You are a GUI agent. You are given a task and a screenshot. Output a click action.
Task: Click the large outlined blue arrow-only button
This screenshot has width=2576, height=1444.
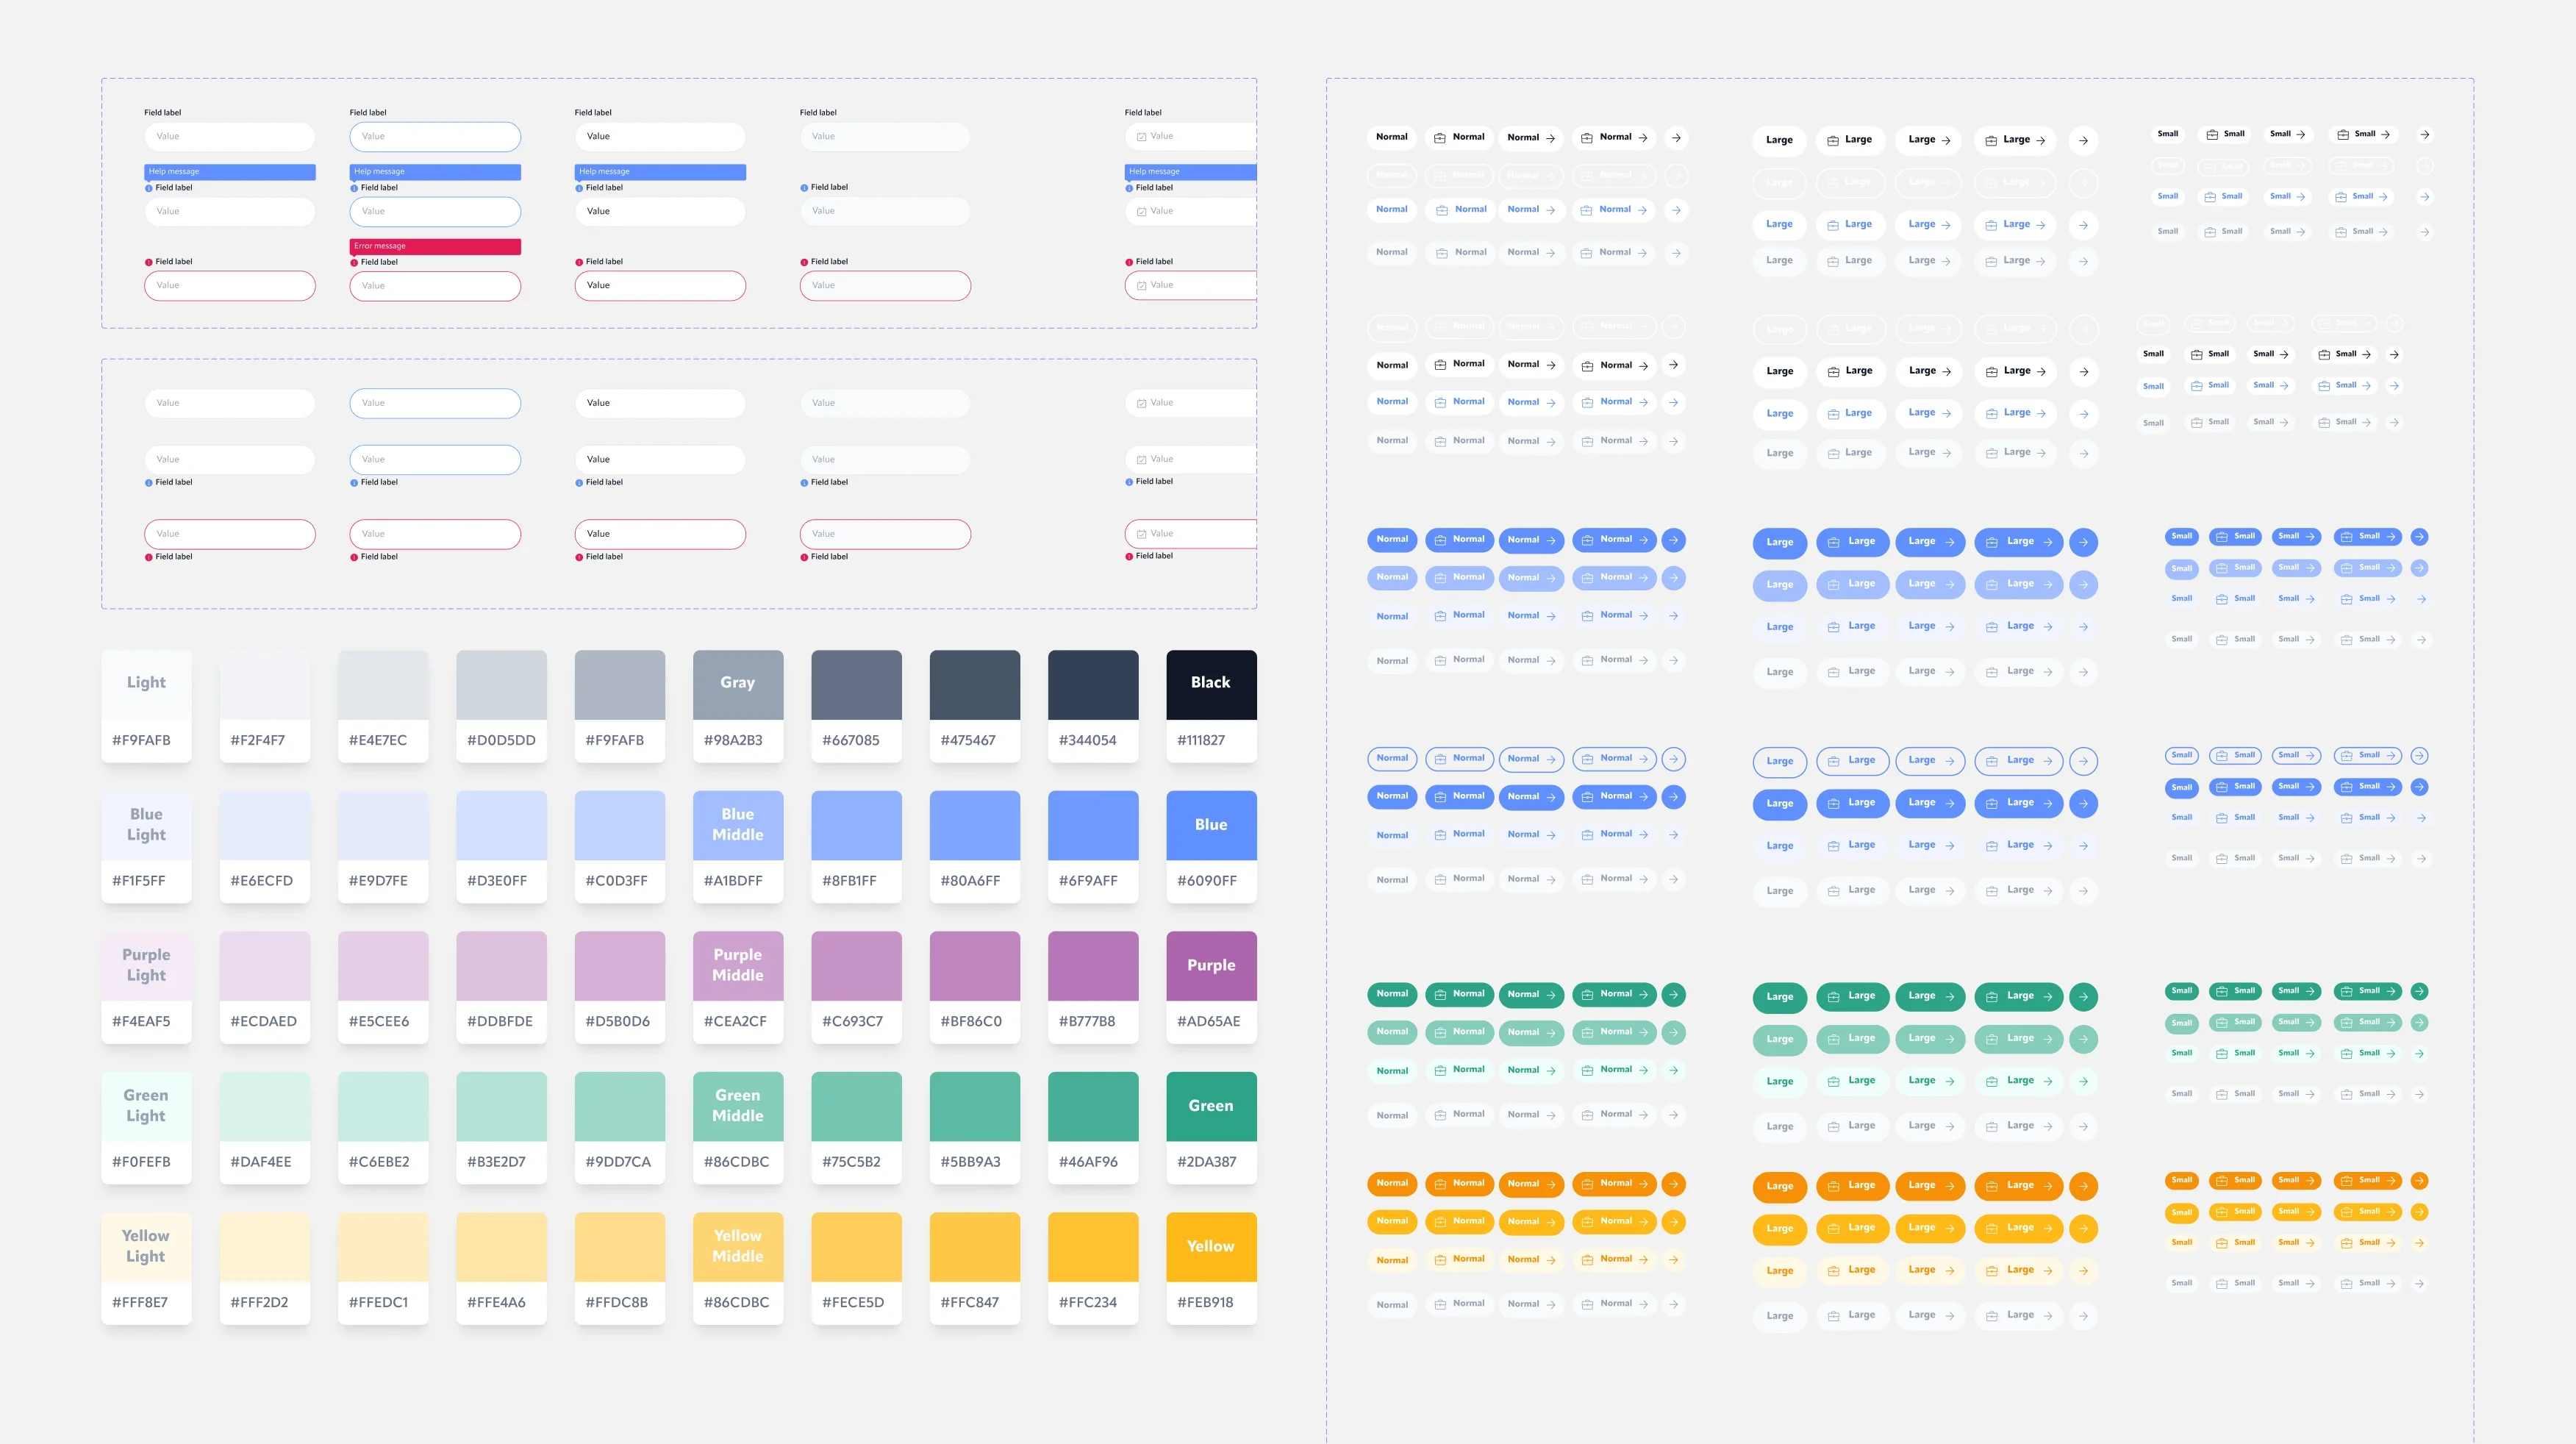(x=2083, y=762)
